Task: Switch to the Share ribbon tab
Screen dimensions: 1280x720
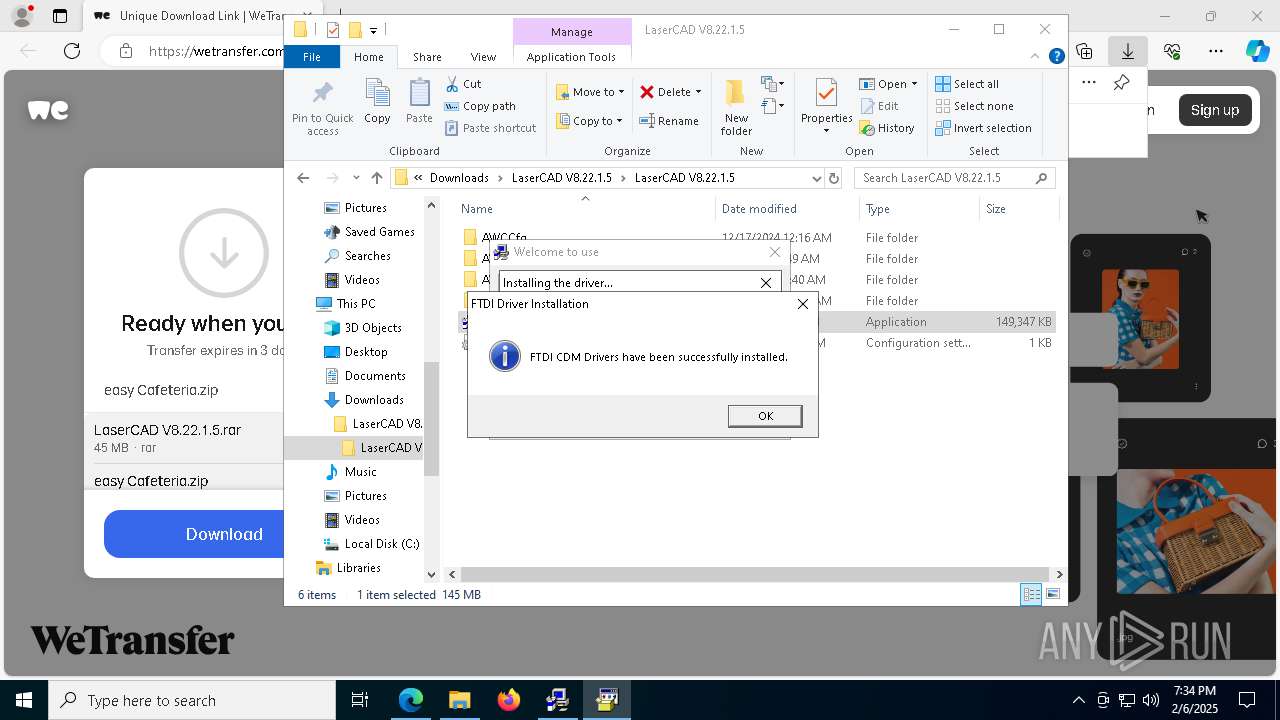Action: pos(427,57)
